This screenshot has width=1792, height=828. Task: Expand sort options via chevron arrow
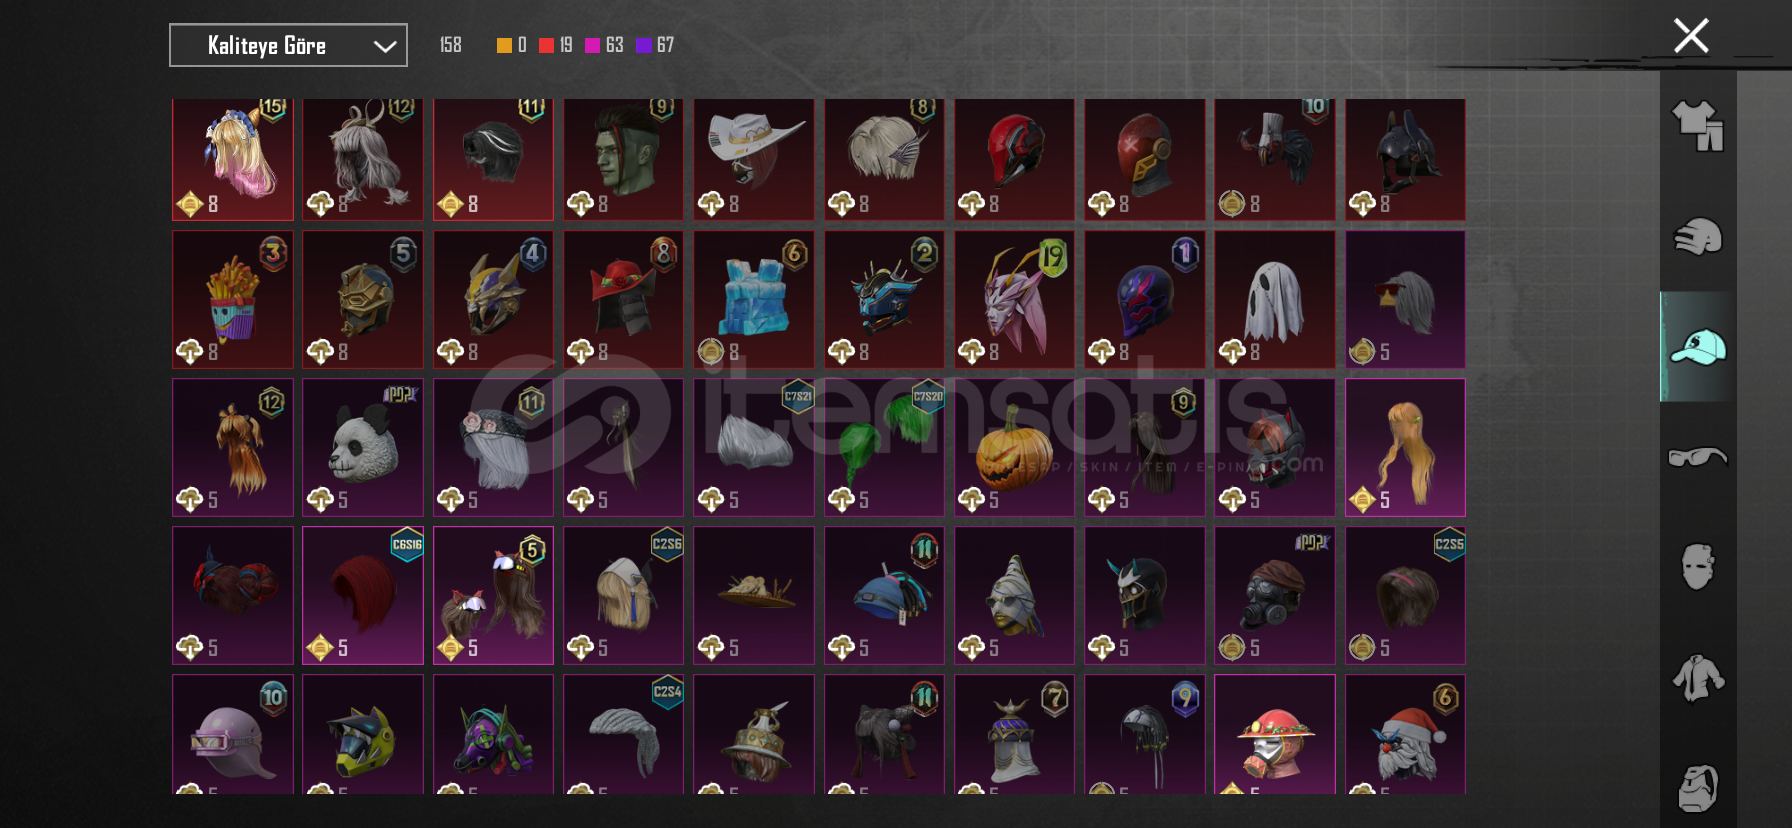(x=385, y=46)
